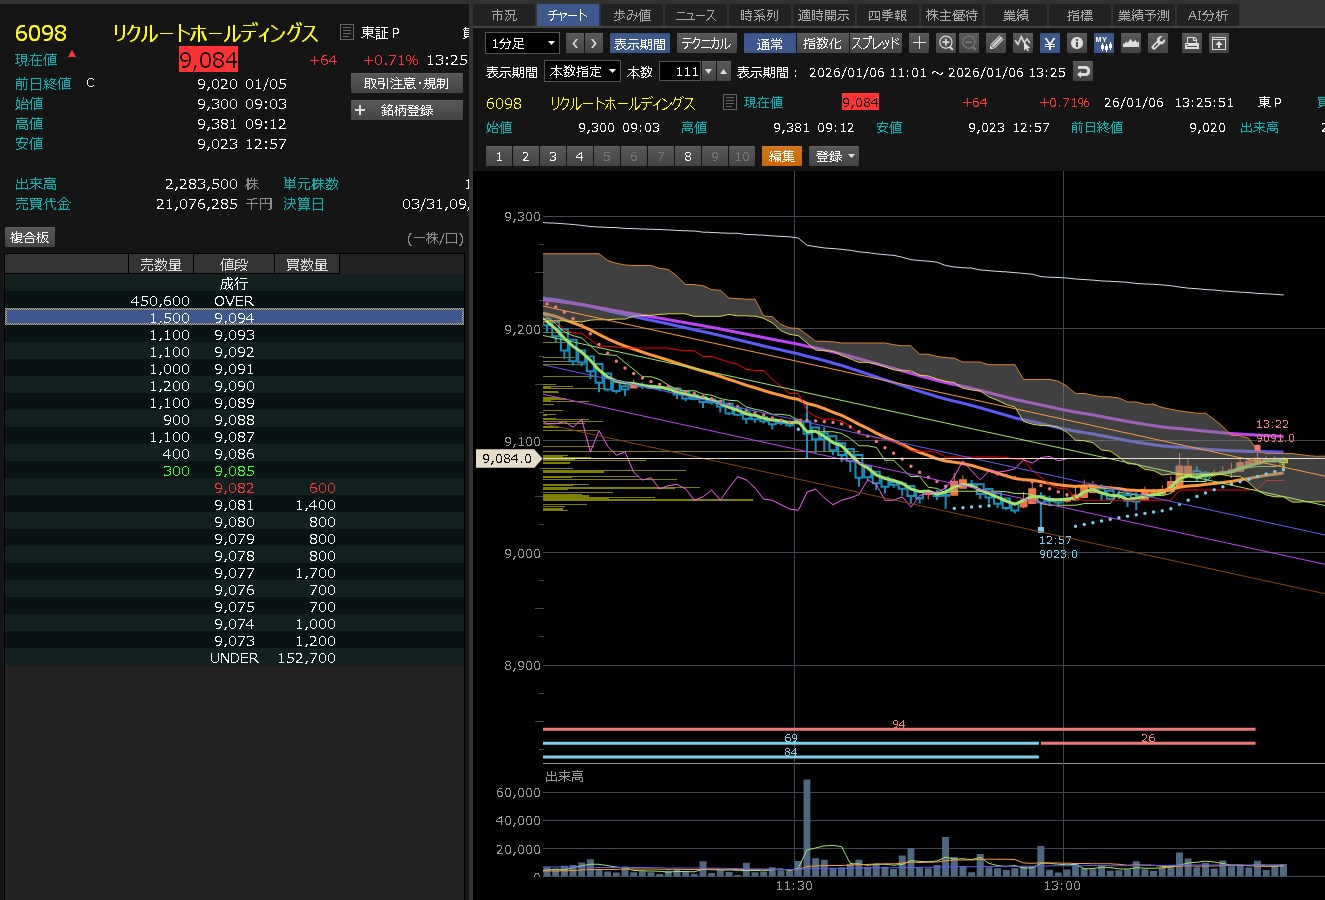Open the 本数指定 period type dropdown
Image resolution: width=1325 pixels, height=900 pixels.
582,71
